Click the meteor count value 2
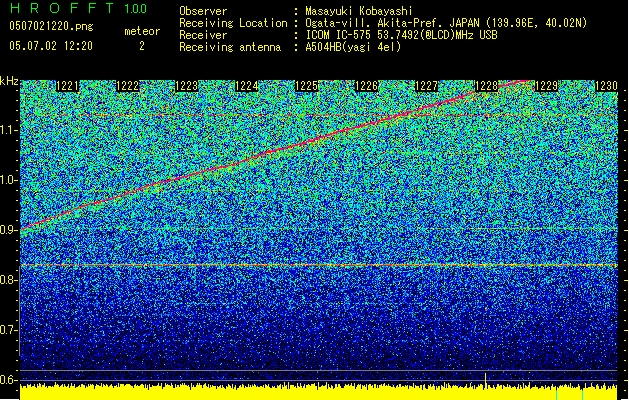 142,46
